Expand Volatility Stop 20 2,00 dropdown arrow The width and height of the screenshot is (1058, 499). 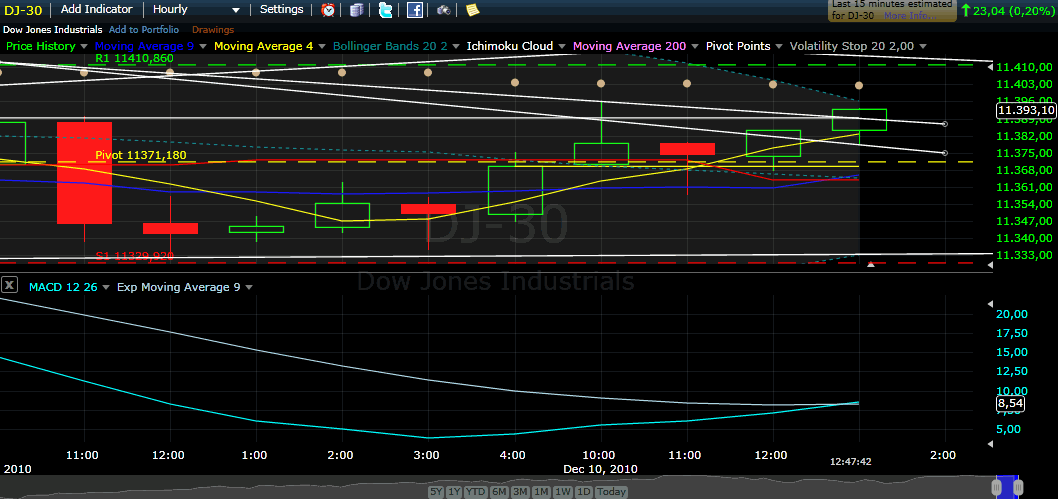(922, 47)
